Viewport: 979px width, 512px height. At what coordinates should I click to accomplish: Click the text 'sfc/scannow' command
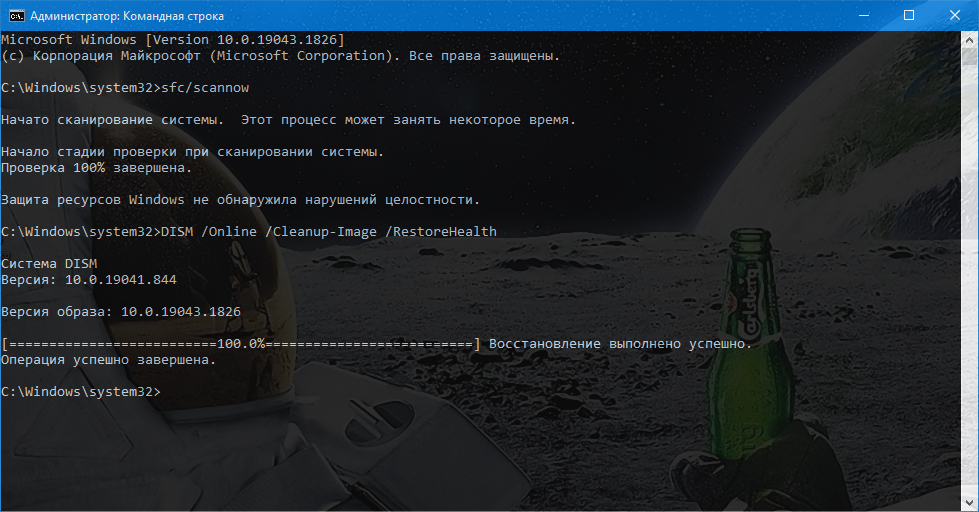[x=205, y=88]
